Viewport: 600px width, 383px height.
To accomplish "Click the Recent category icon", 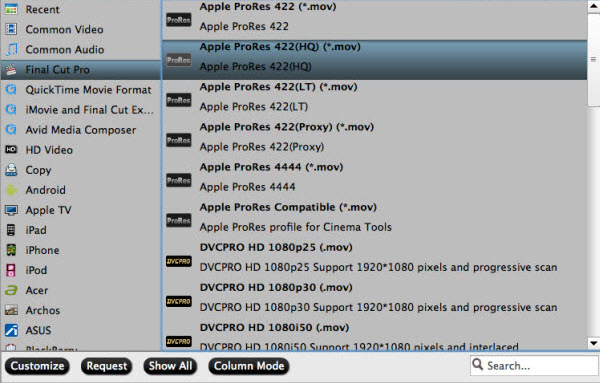I will [11, 9].
